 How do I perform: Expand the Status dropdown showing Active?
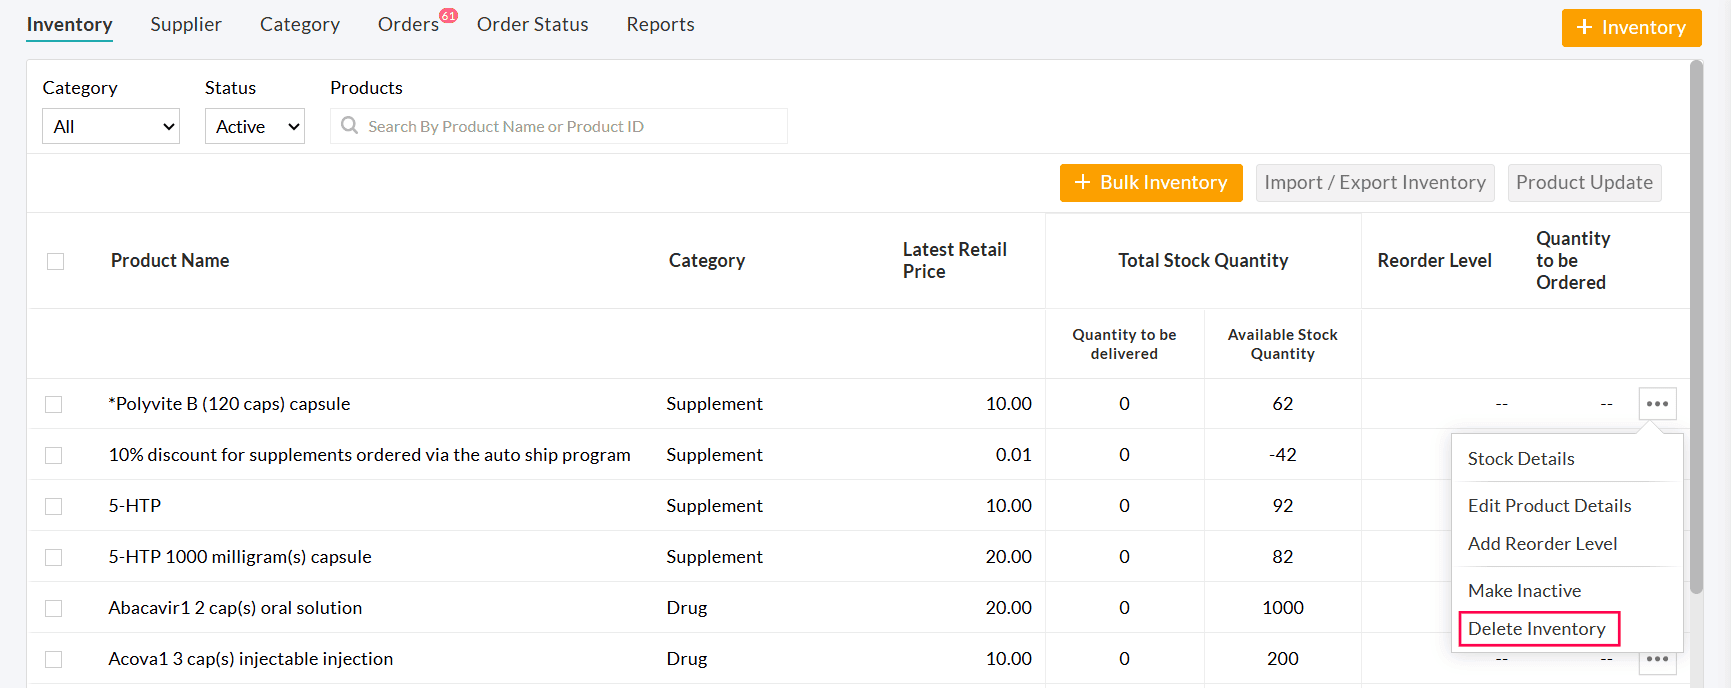[255, 127]
